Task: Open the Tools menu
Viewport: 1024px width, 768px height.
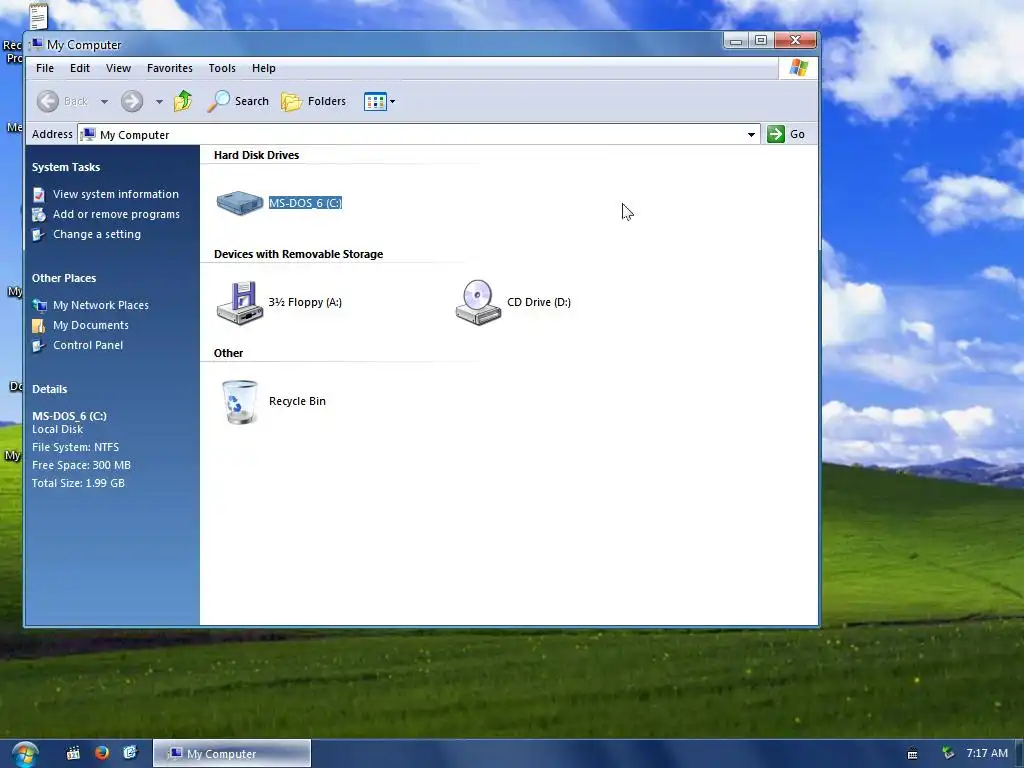Action: pos(222,68)
